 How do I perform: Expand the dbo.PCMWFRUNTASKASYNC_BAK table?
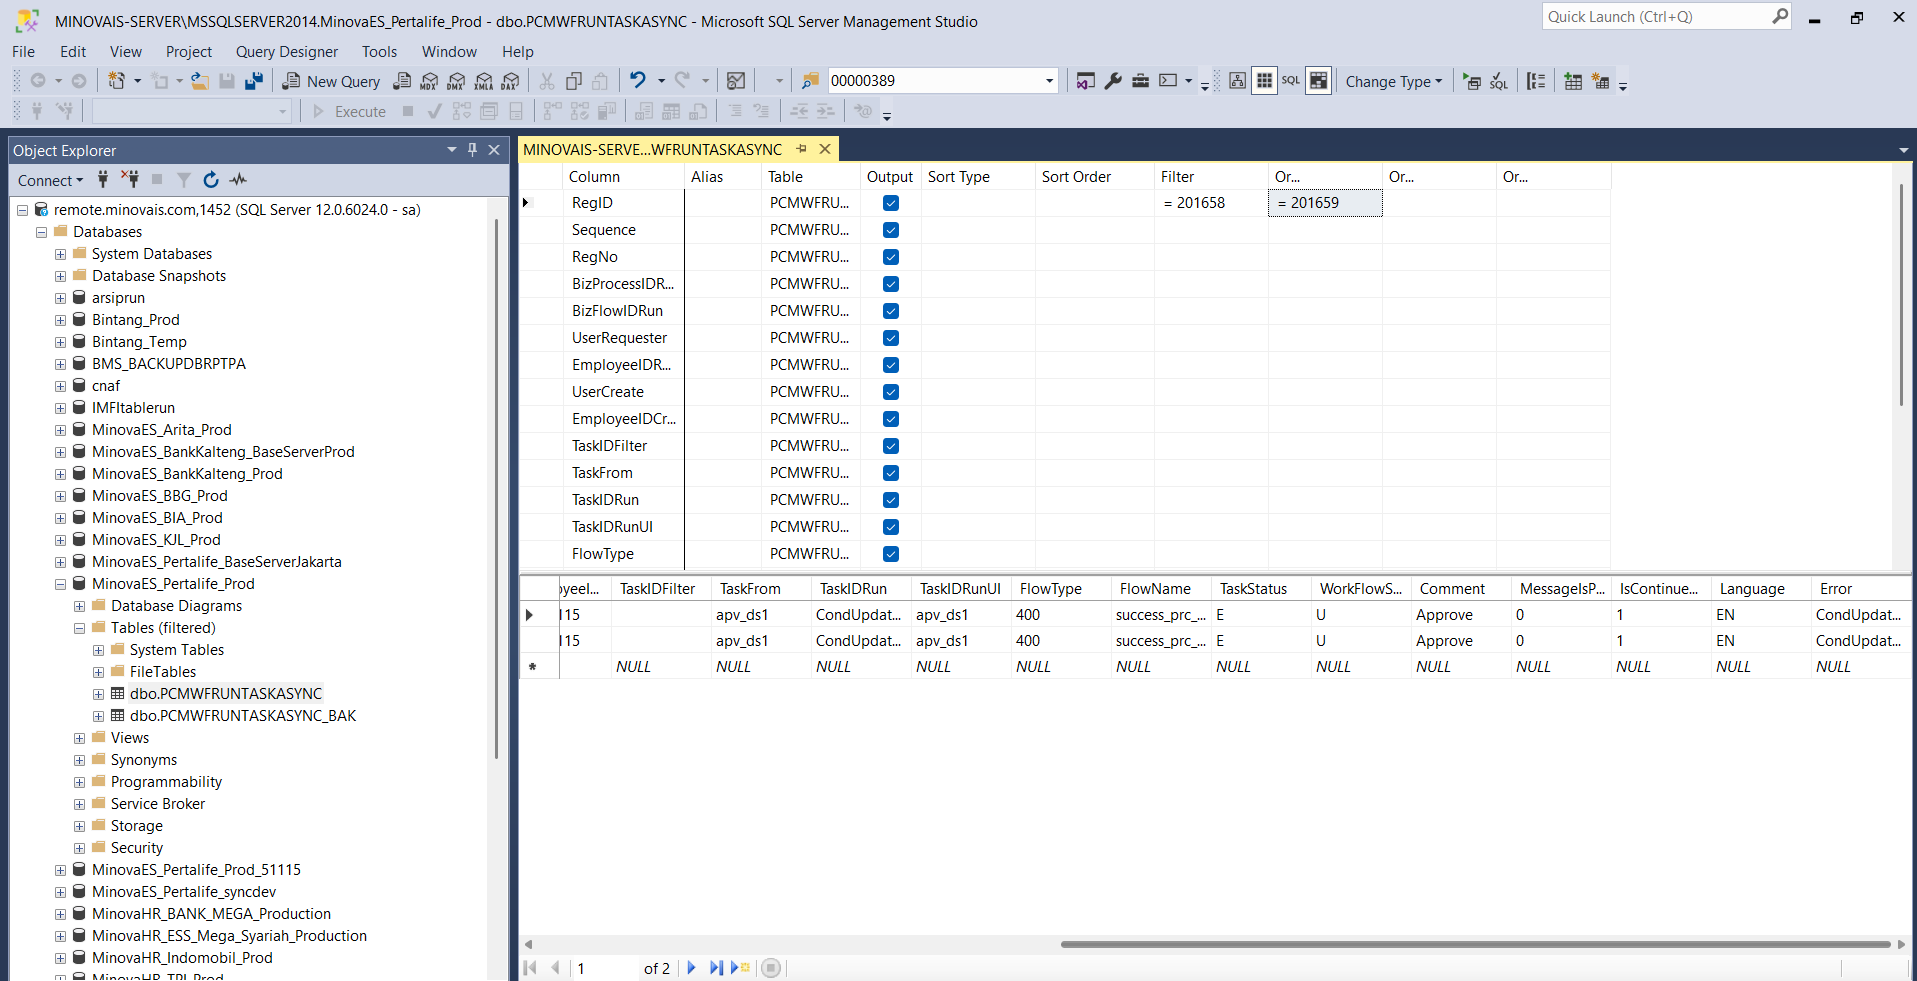click(x=98, y=716)
